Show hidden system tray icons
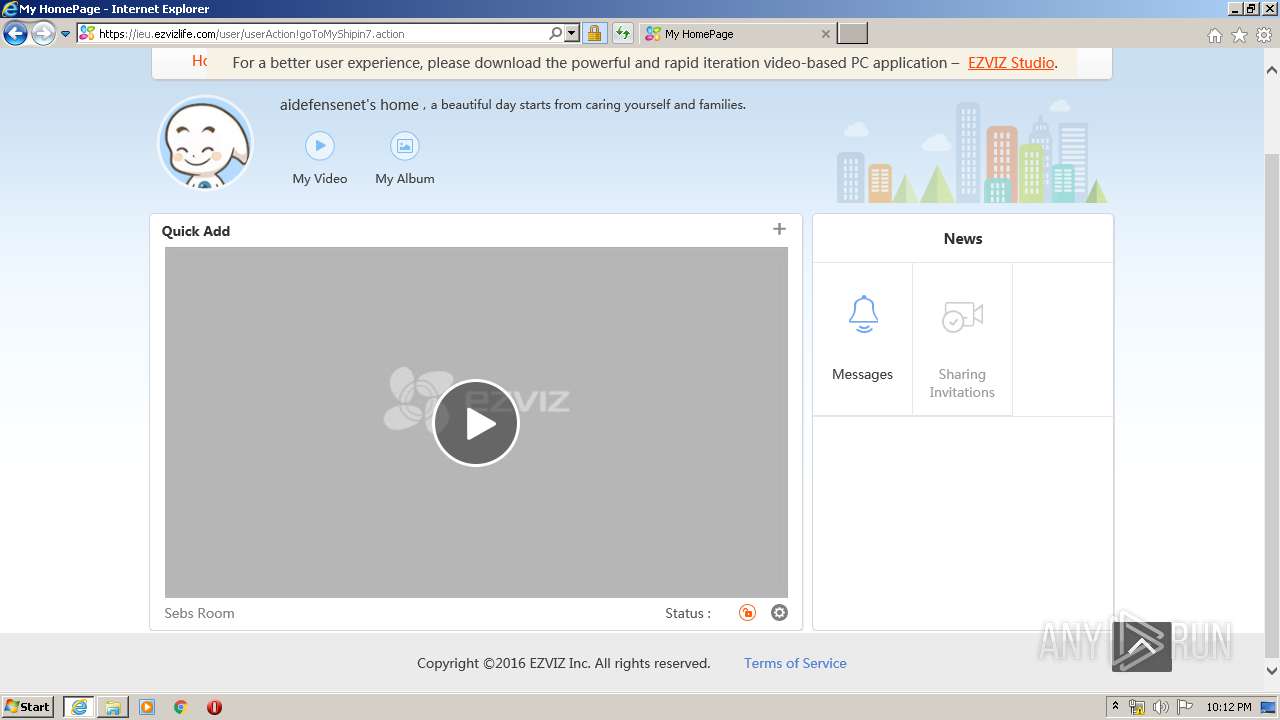The image size is (1280, 720). tap(1115, 707)
